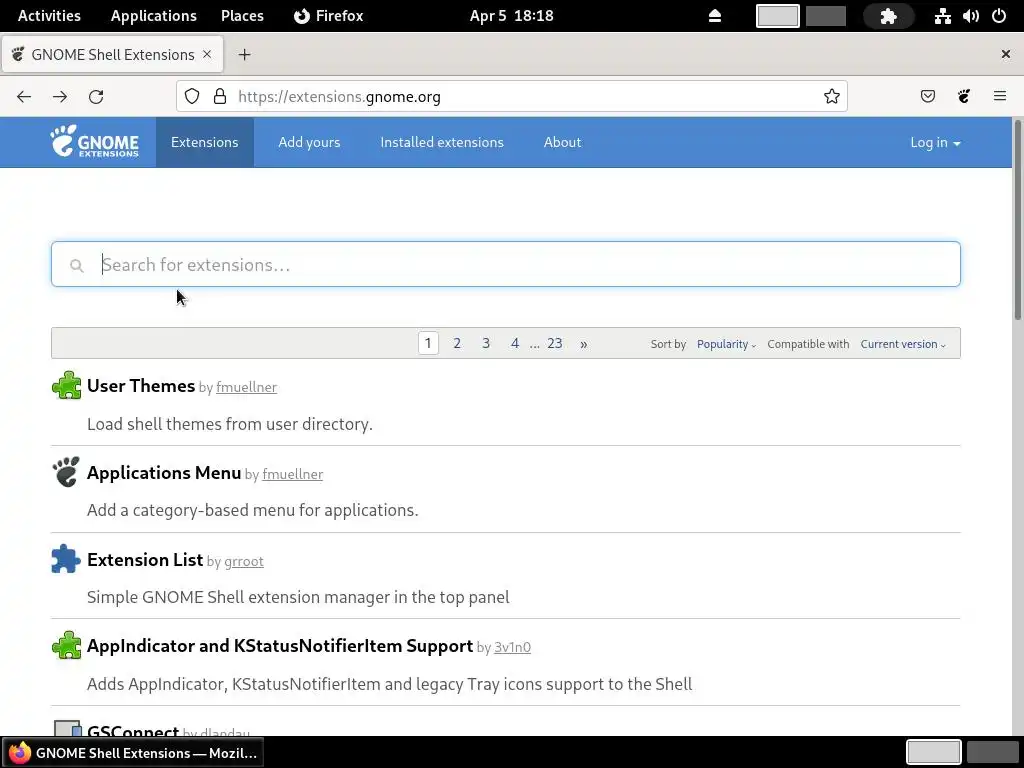
Task: Click the User Themes puzzle icon
Action: pos(66,385)
